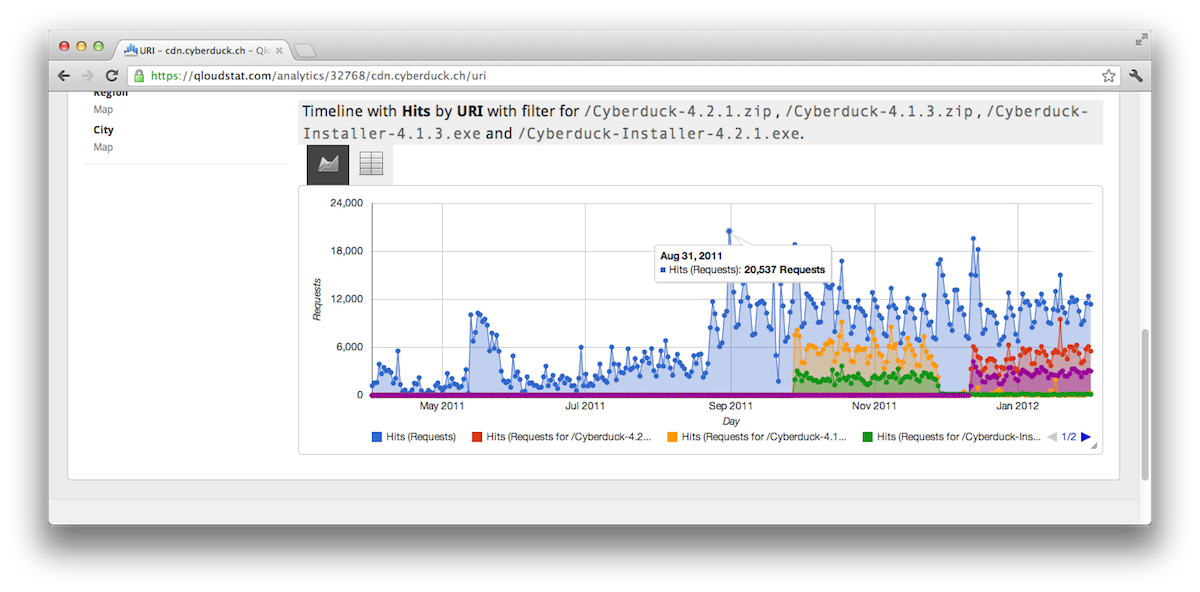Open the Chrome wrench menu
The width and height of the screenshot is (1200, 592).
point(1136,75)
